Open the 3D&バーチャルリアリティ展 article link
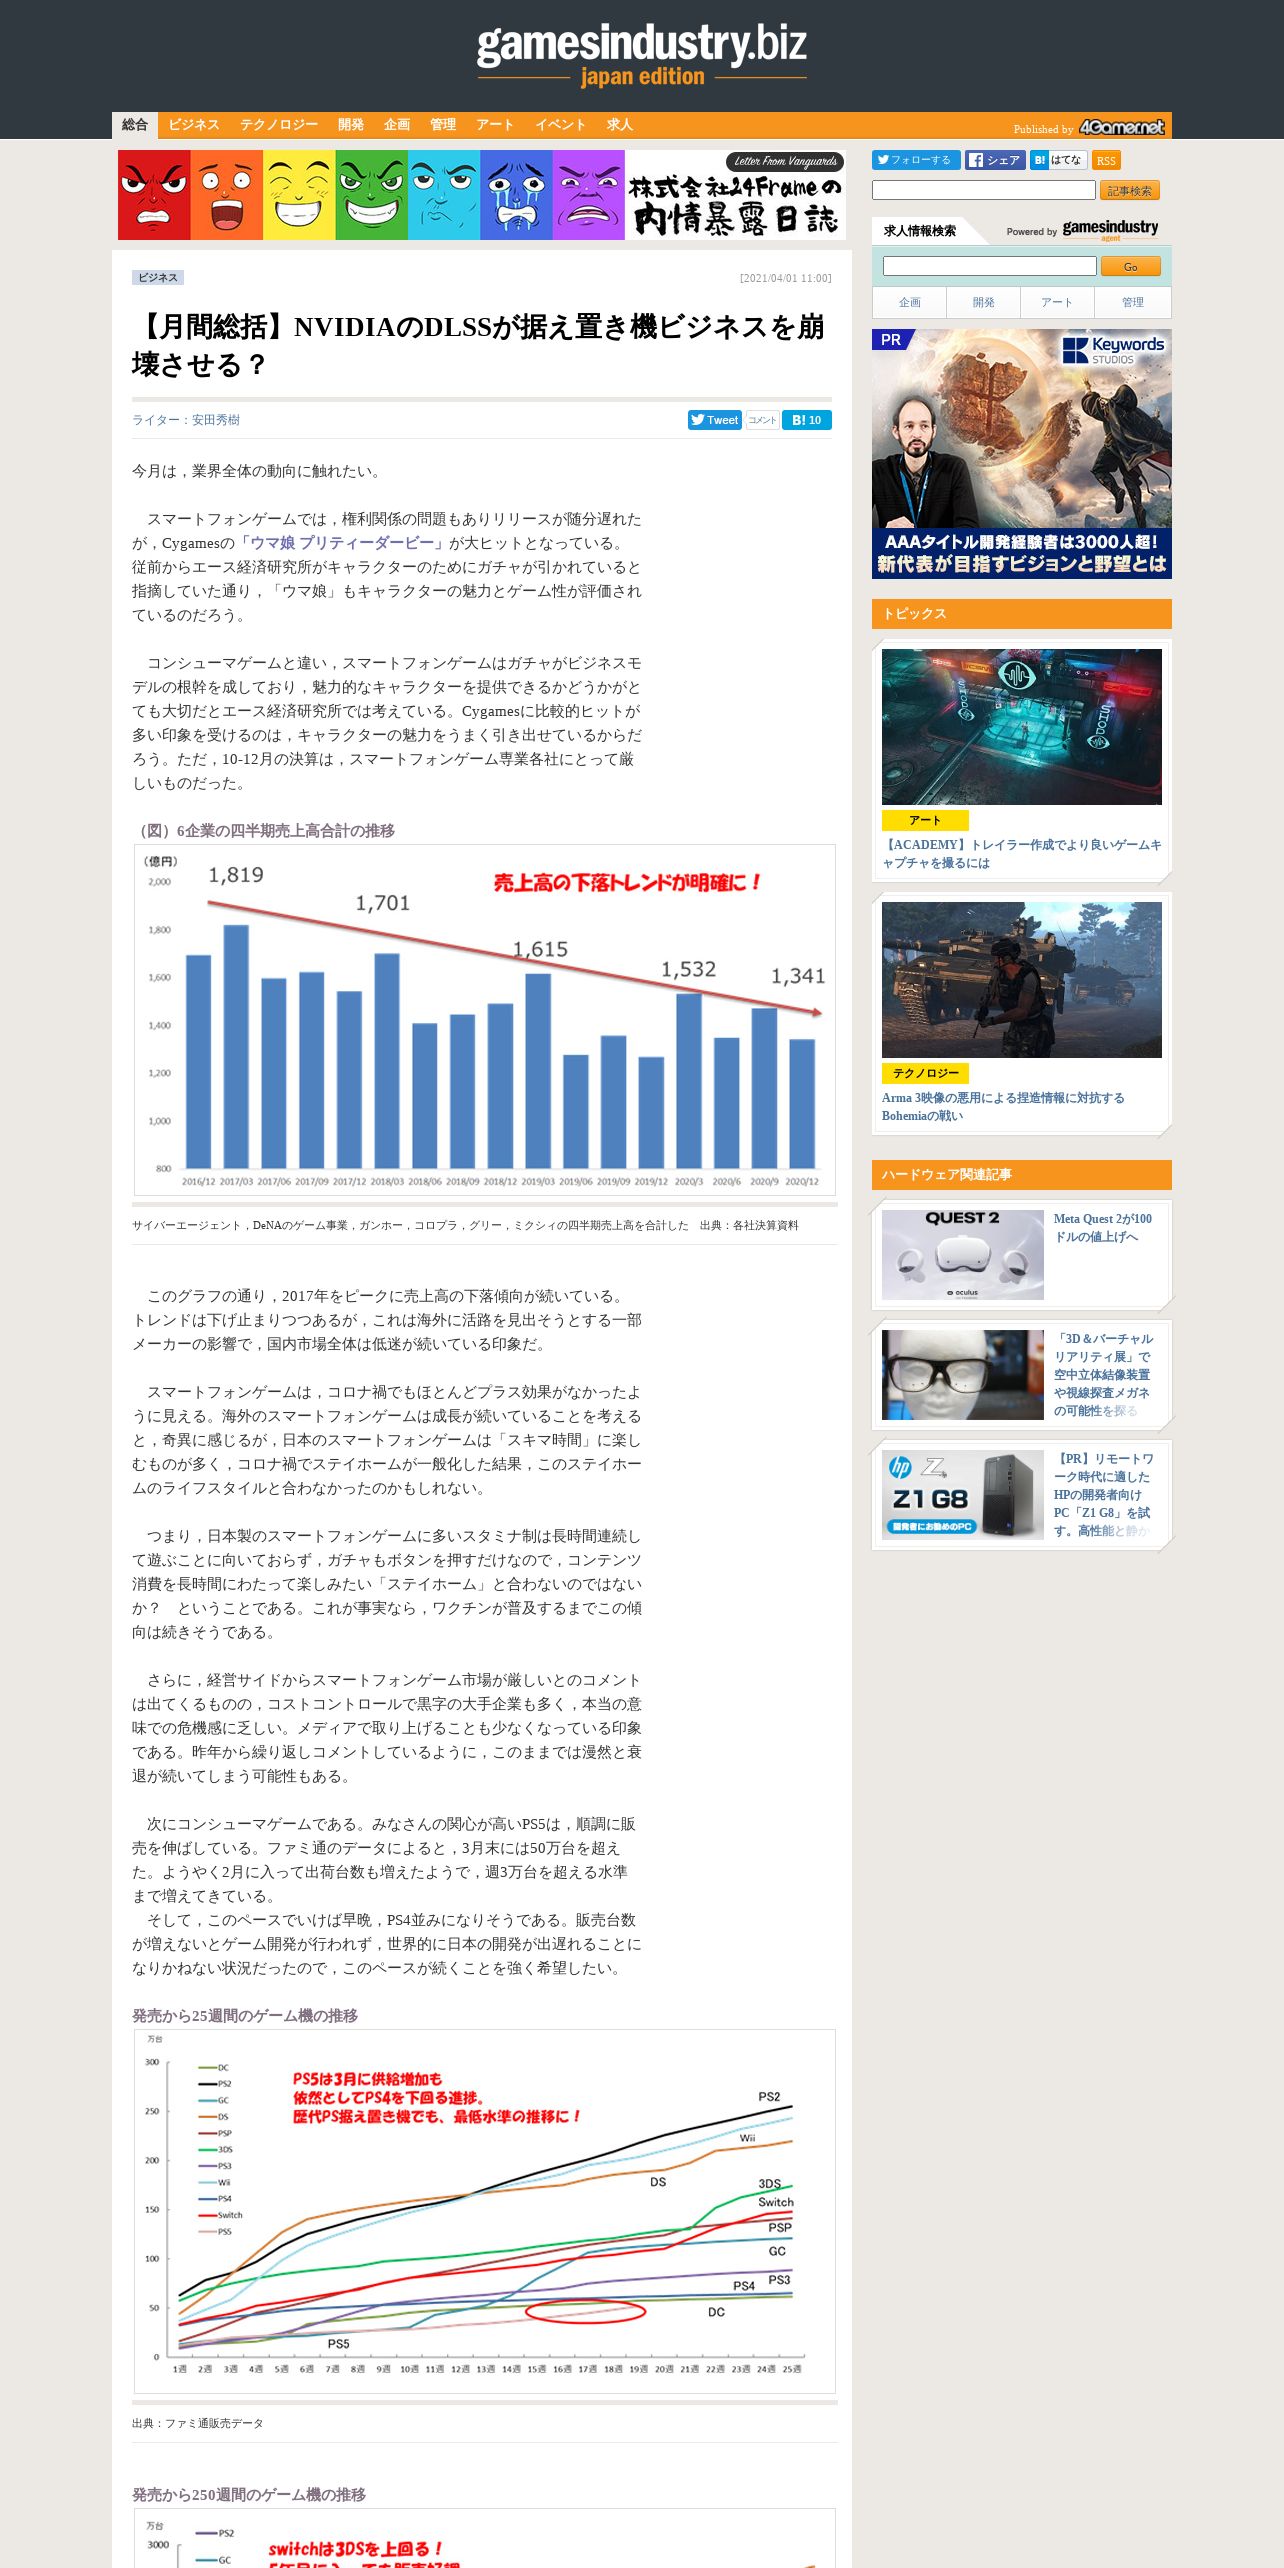1284x2568 pixels. [x=1104, y=1375]
